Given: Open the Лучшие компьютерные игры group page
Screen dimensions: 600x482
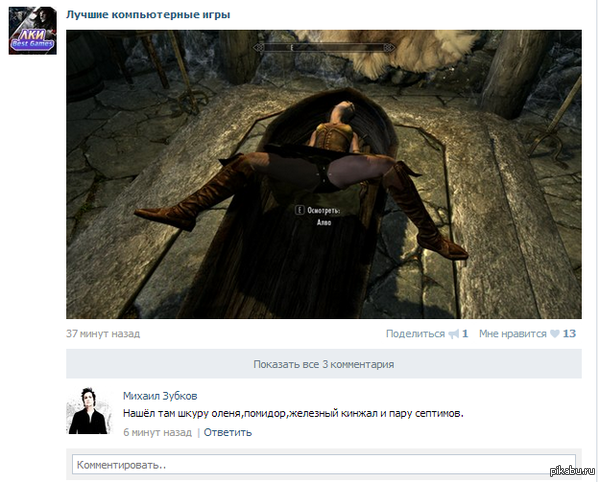Looking at the screenshot, I should pos(148,15).
